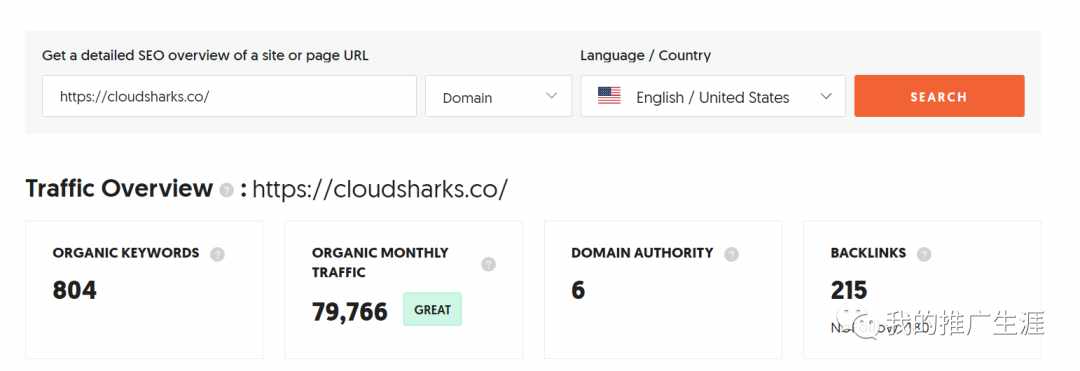Open the English / United States language selector
Viewport: 1080px width, 371px height.
713,96
